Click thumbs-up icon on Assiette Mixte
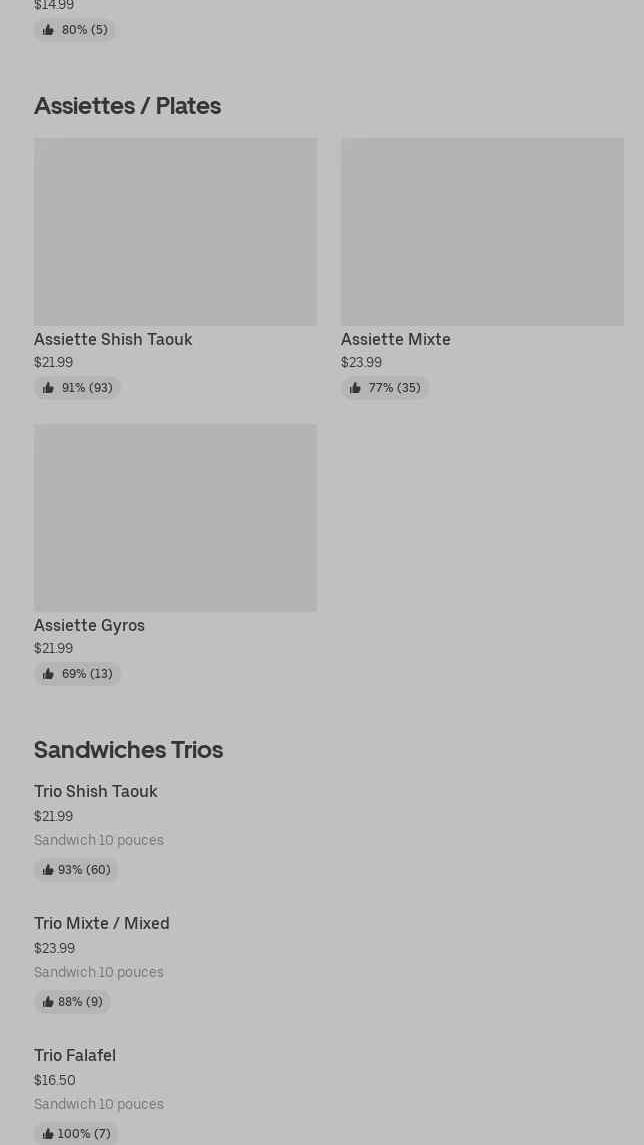Image resolution: width=644 pixels, height=1145 pixels. point(355,388)
